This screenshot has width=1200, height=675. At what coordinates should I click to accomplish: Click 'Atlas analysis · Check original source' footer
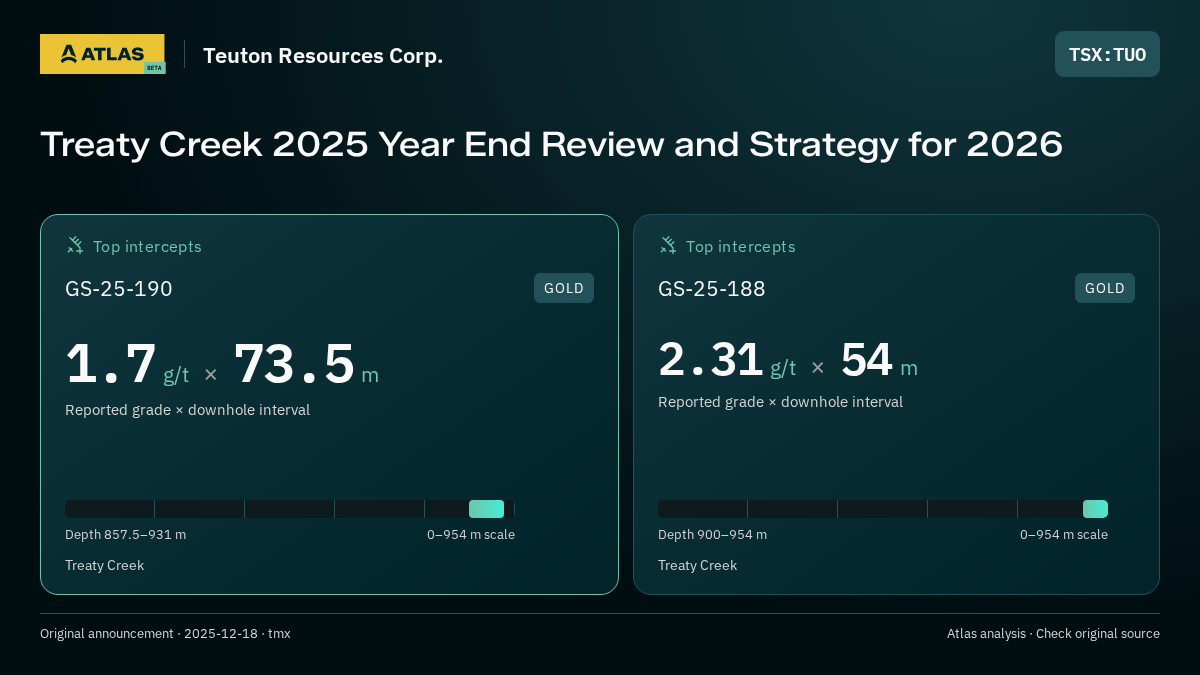1053,634
